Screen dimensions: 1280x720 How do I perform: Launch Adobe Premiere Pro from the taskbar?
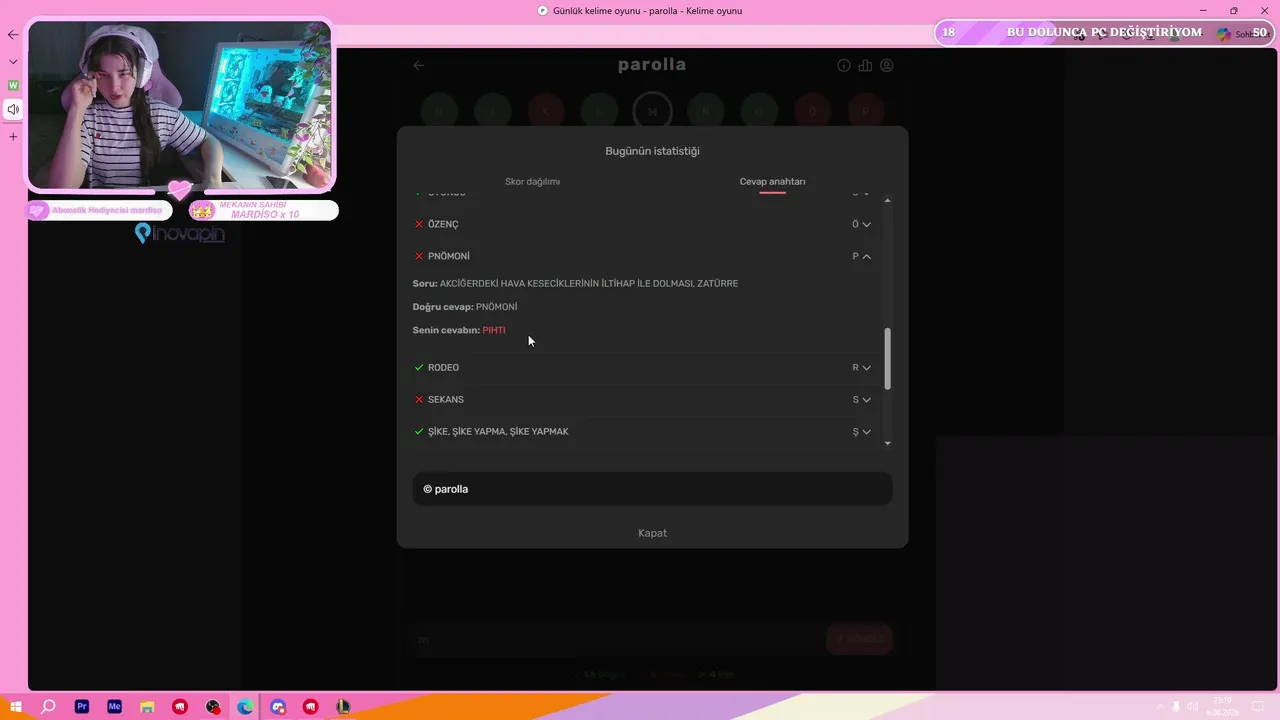click(82, 707)
